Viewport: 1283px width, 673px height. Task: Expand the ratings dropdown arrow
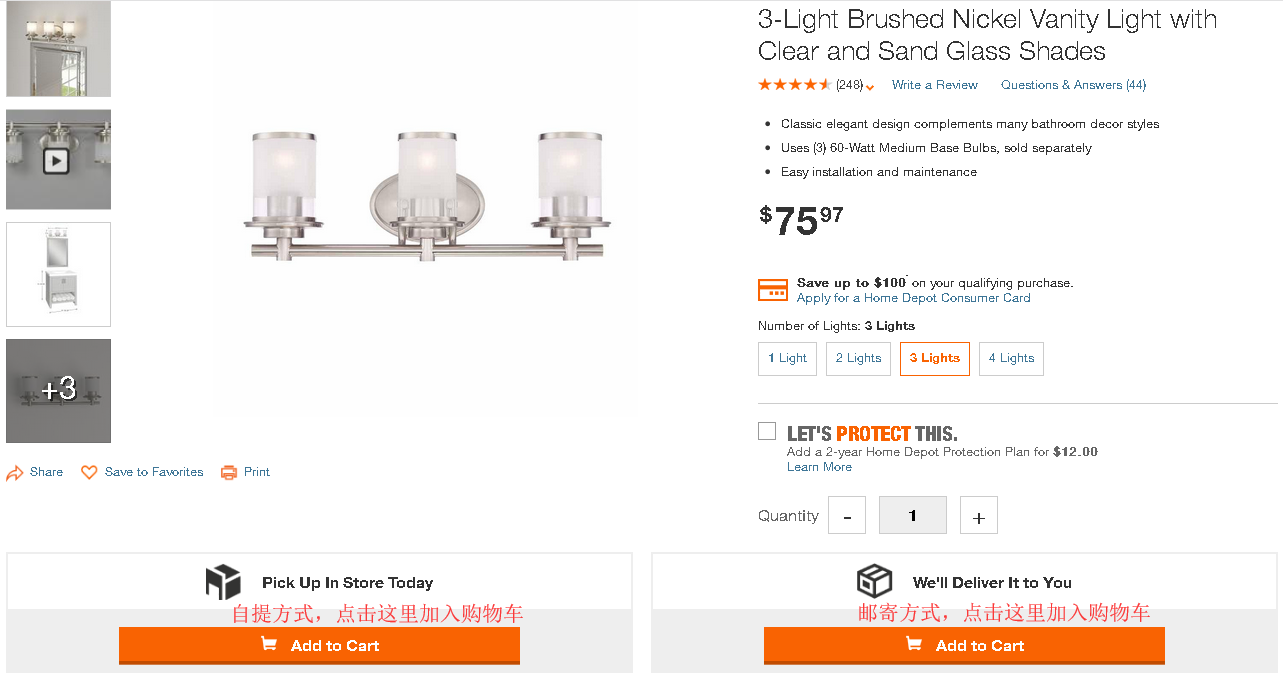(x=870, y=87)
